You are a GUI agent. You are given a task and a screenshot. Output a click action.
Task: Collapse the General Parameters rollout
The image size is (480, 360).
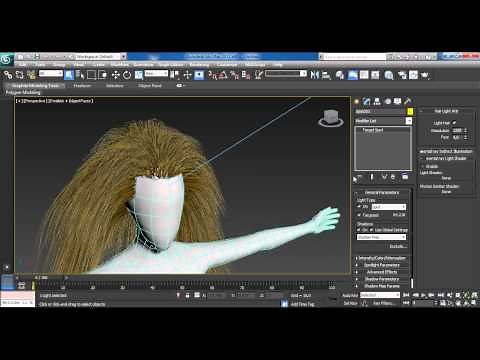tap(382, 193)
